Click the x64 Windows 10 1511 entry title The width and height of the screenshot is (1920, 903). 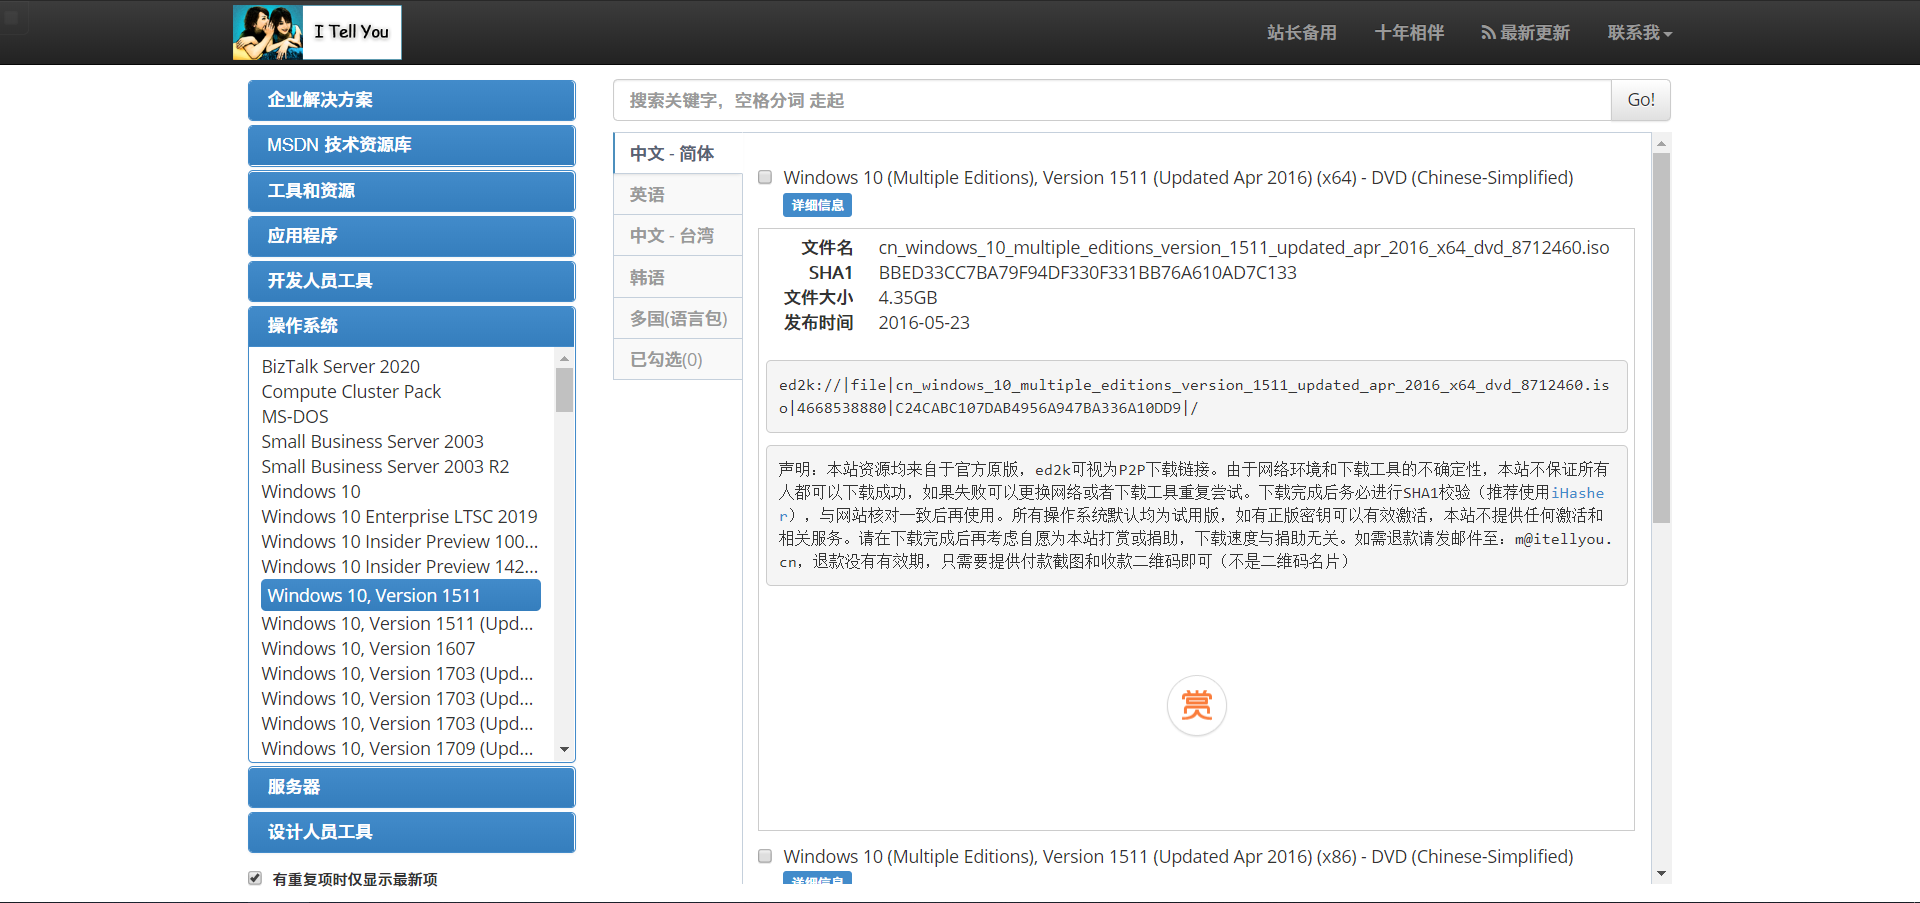pyautogui.click(x=1178, y=177)
